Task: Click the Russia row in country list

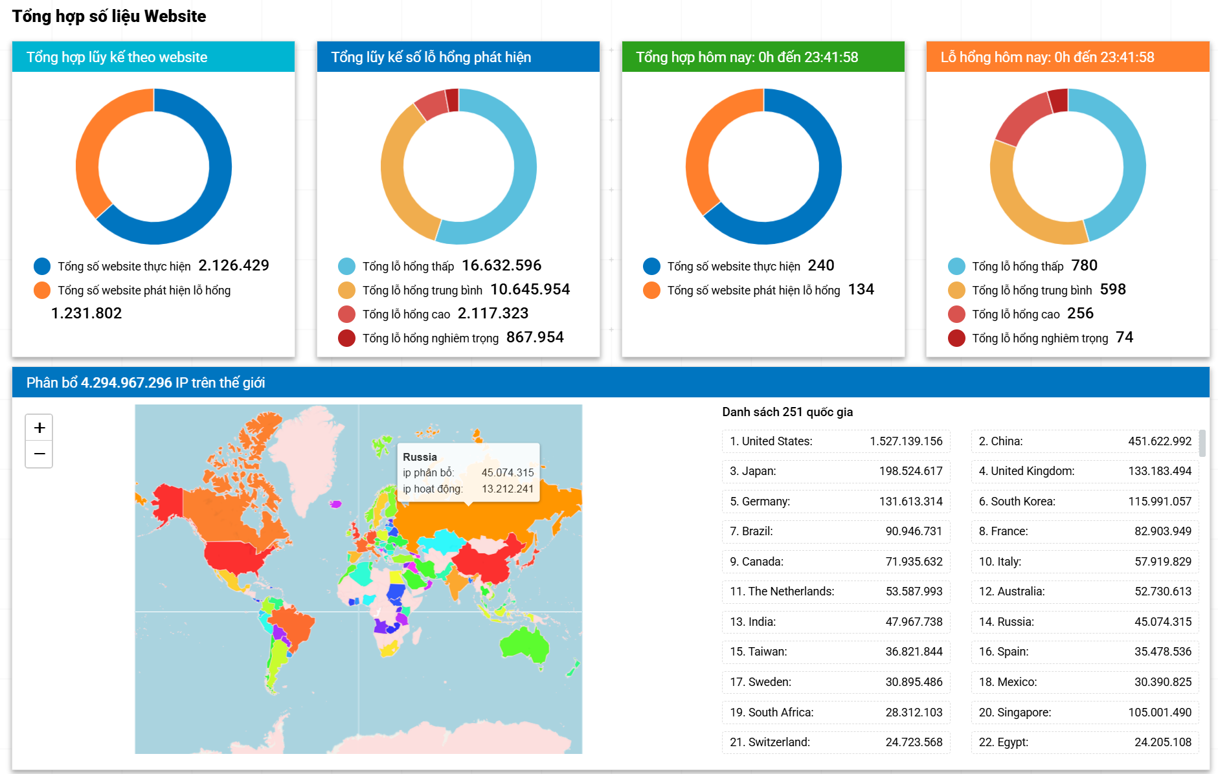Action: pyautogui.click(x=1084, y=621)
